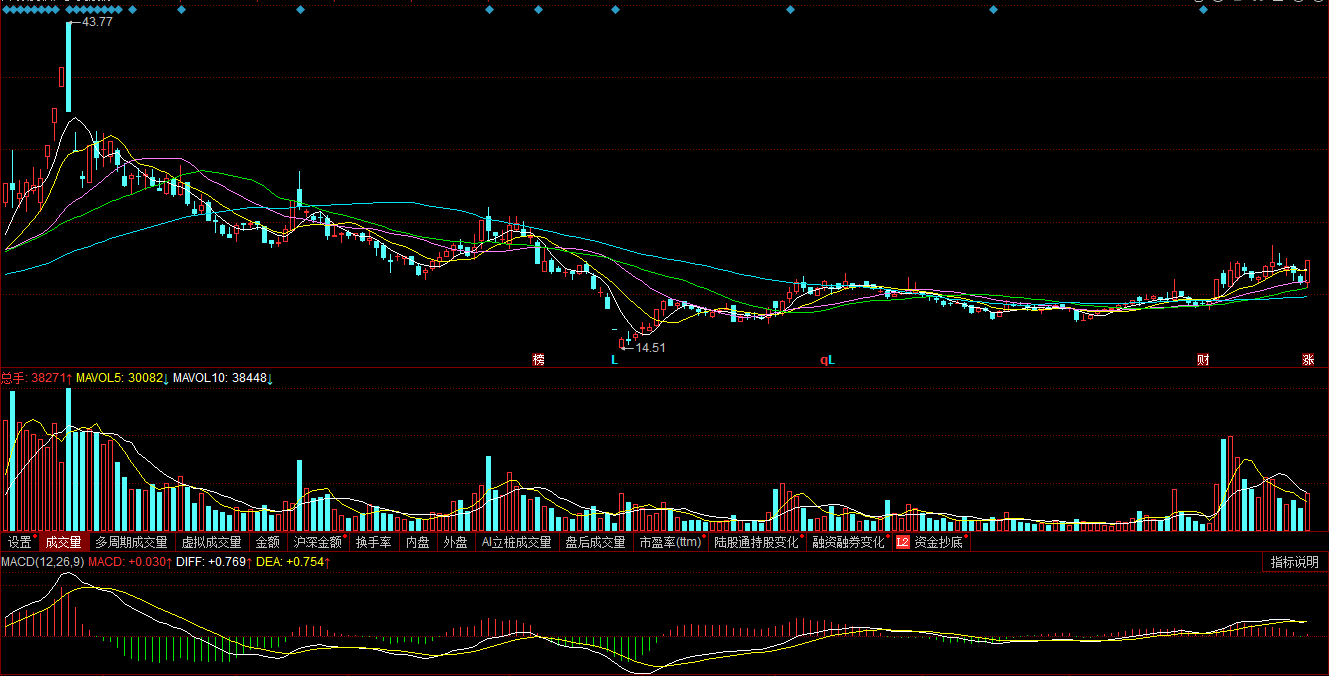Click the rightmost blue diamond news marker
Image resolution: width=1329 pixels, height=676 pixels.
click(1203, 9)
